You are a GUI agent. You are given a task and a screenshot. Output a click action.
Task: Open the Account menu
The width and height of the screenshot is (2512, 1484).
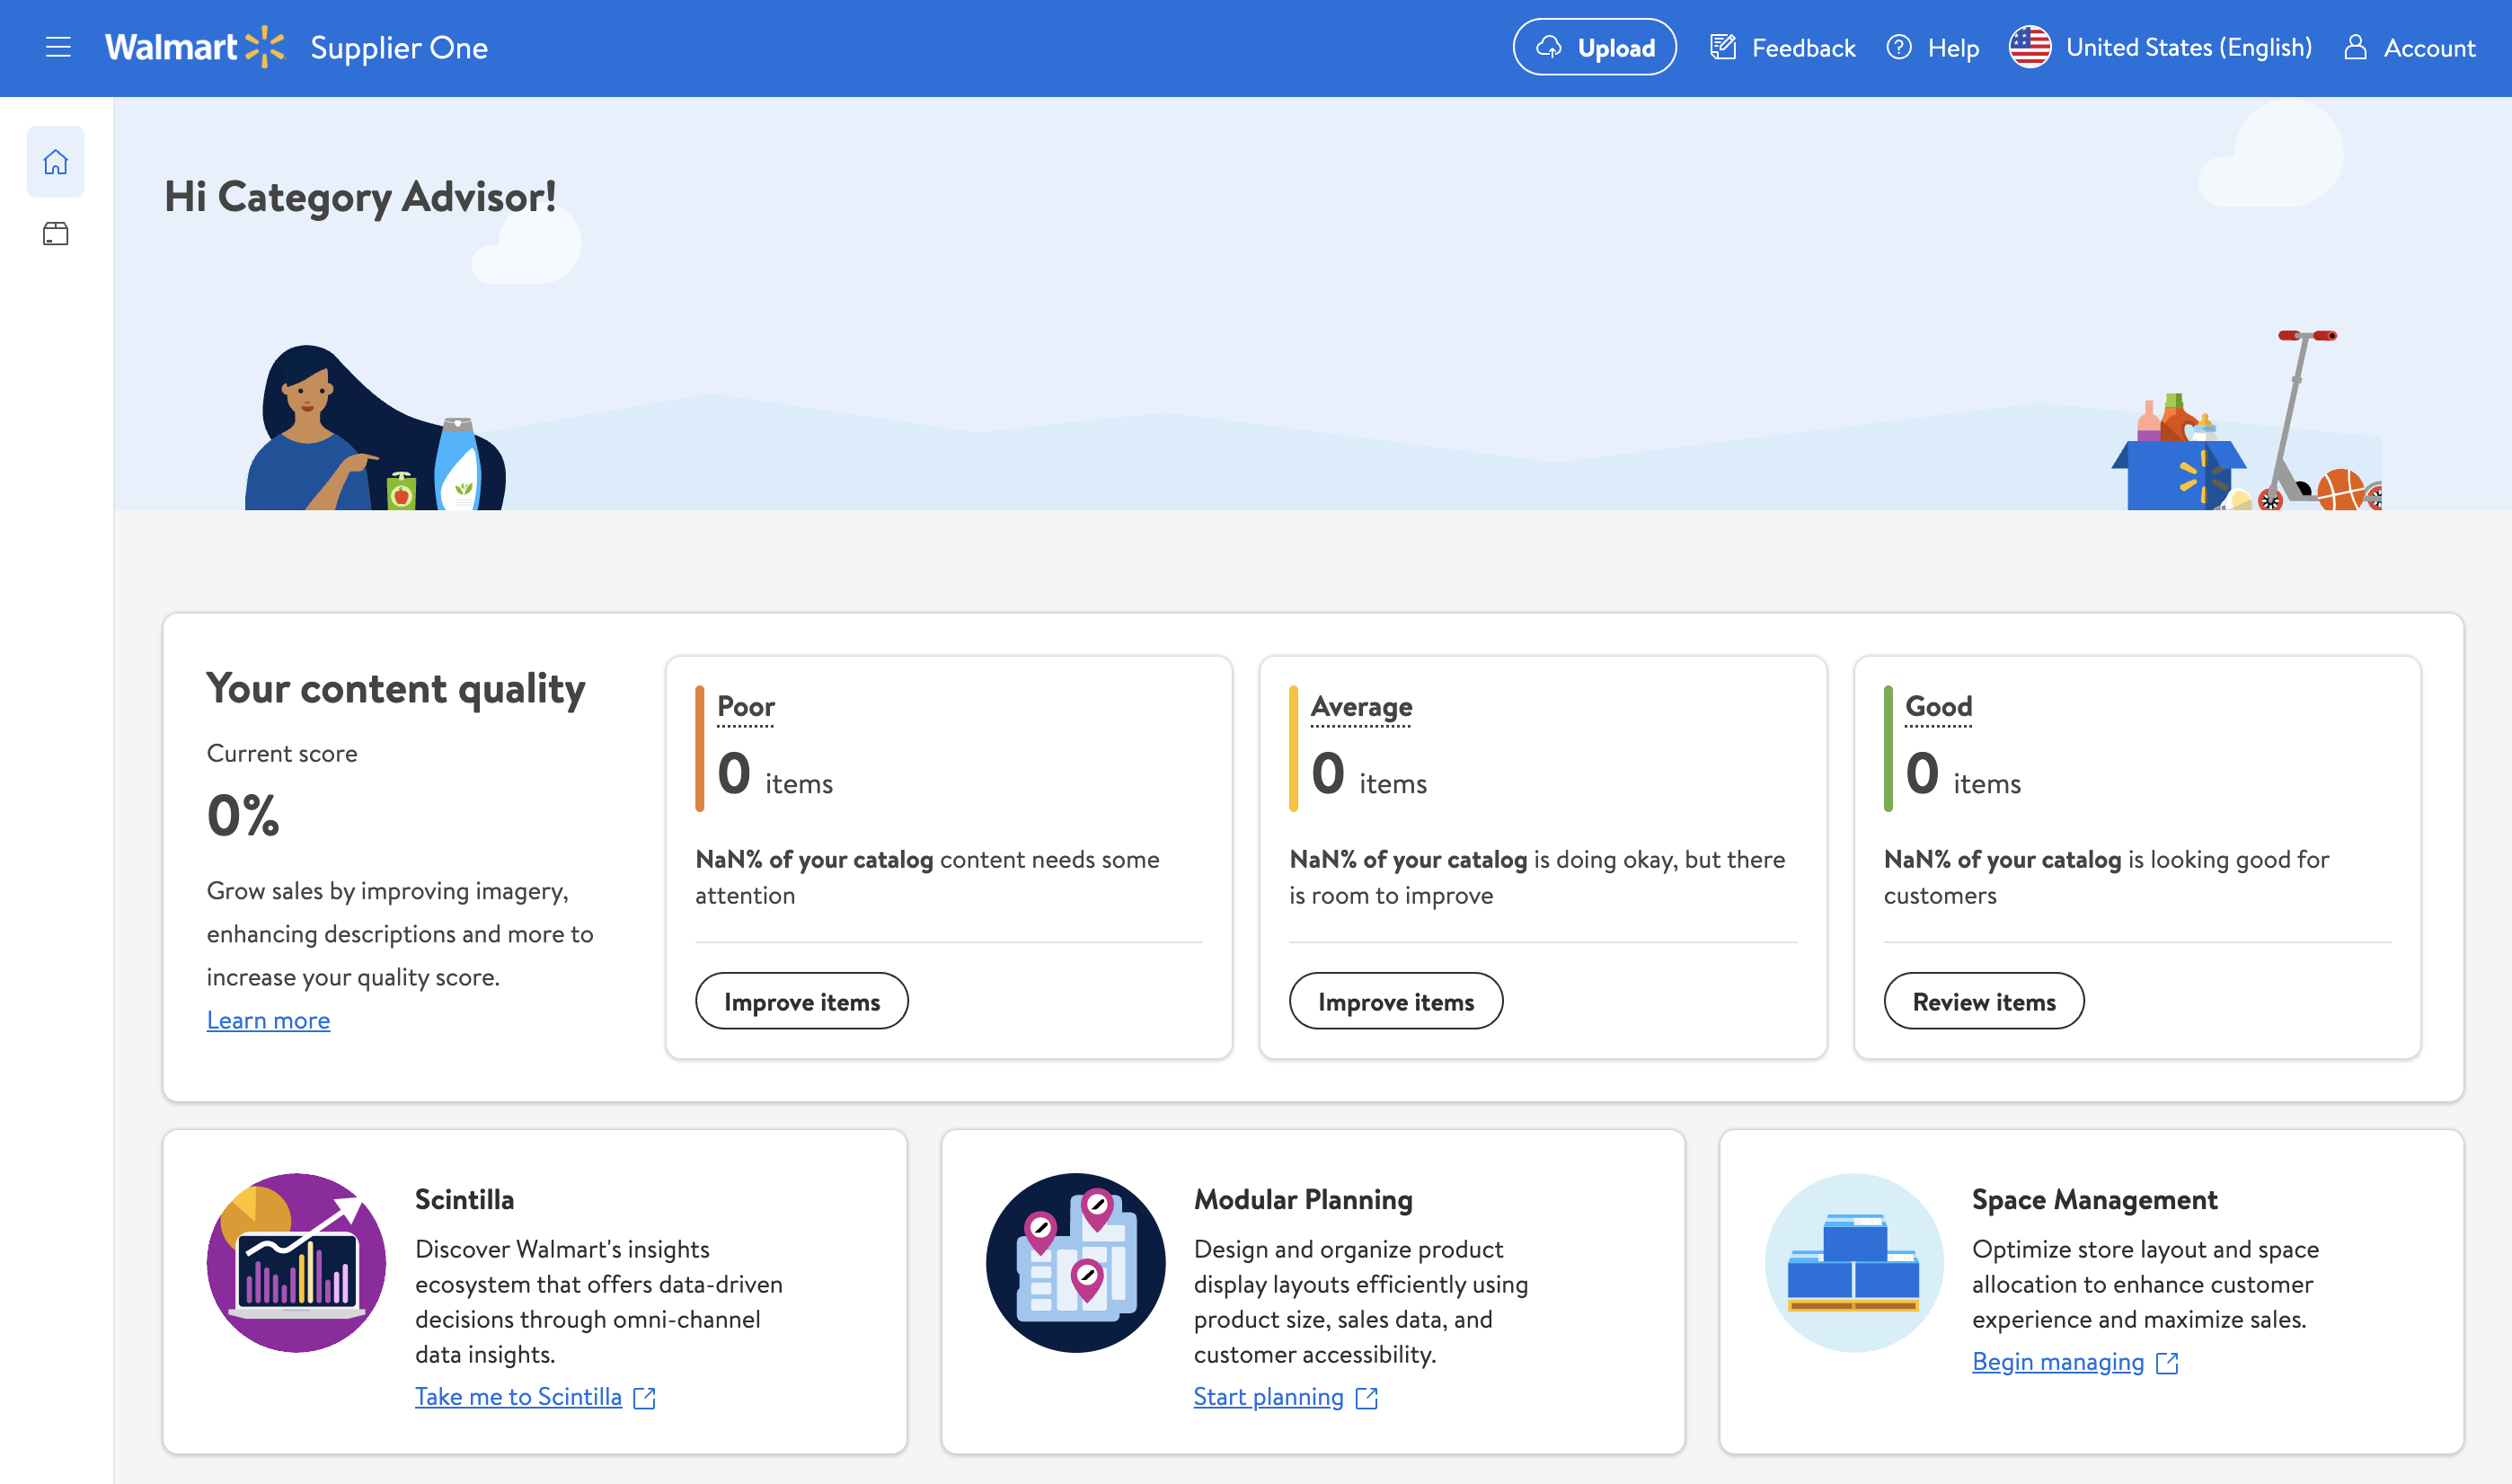[2409, 47]
